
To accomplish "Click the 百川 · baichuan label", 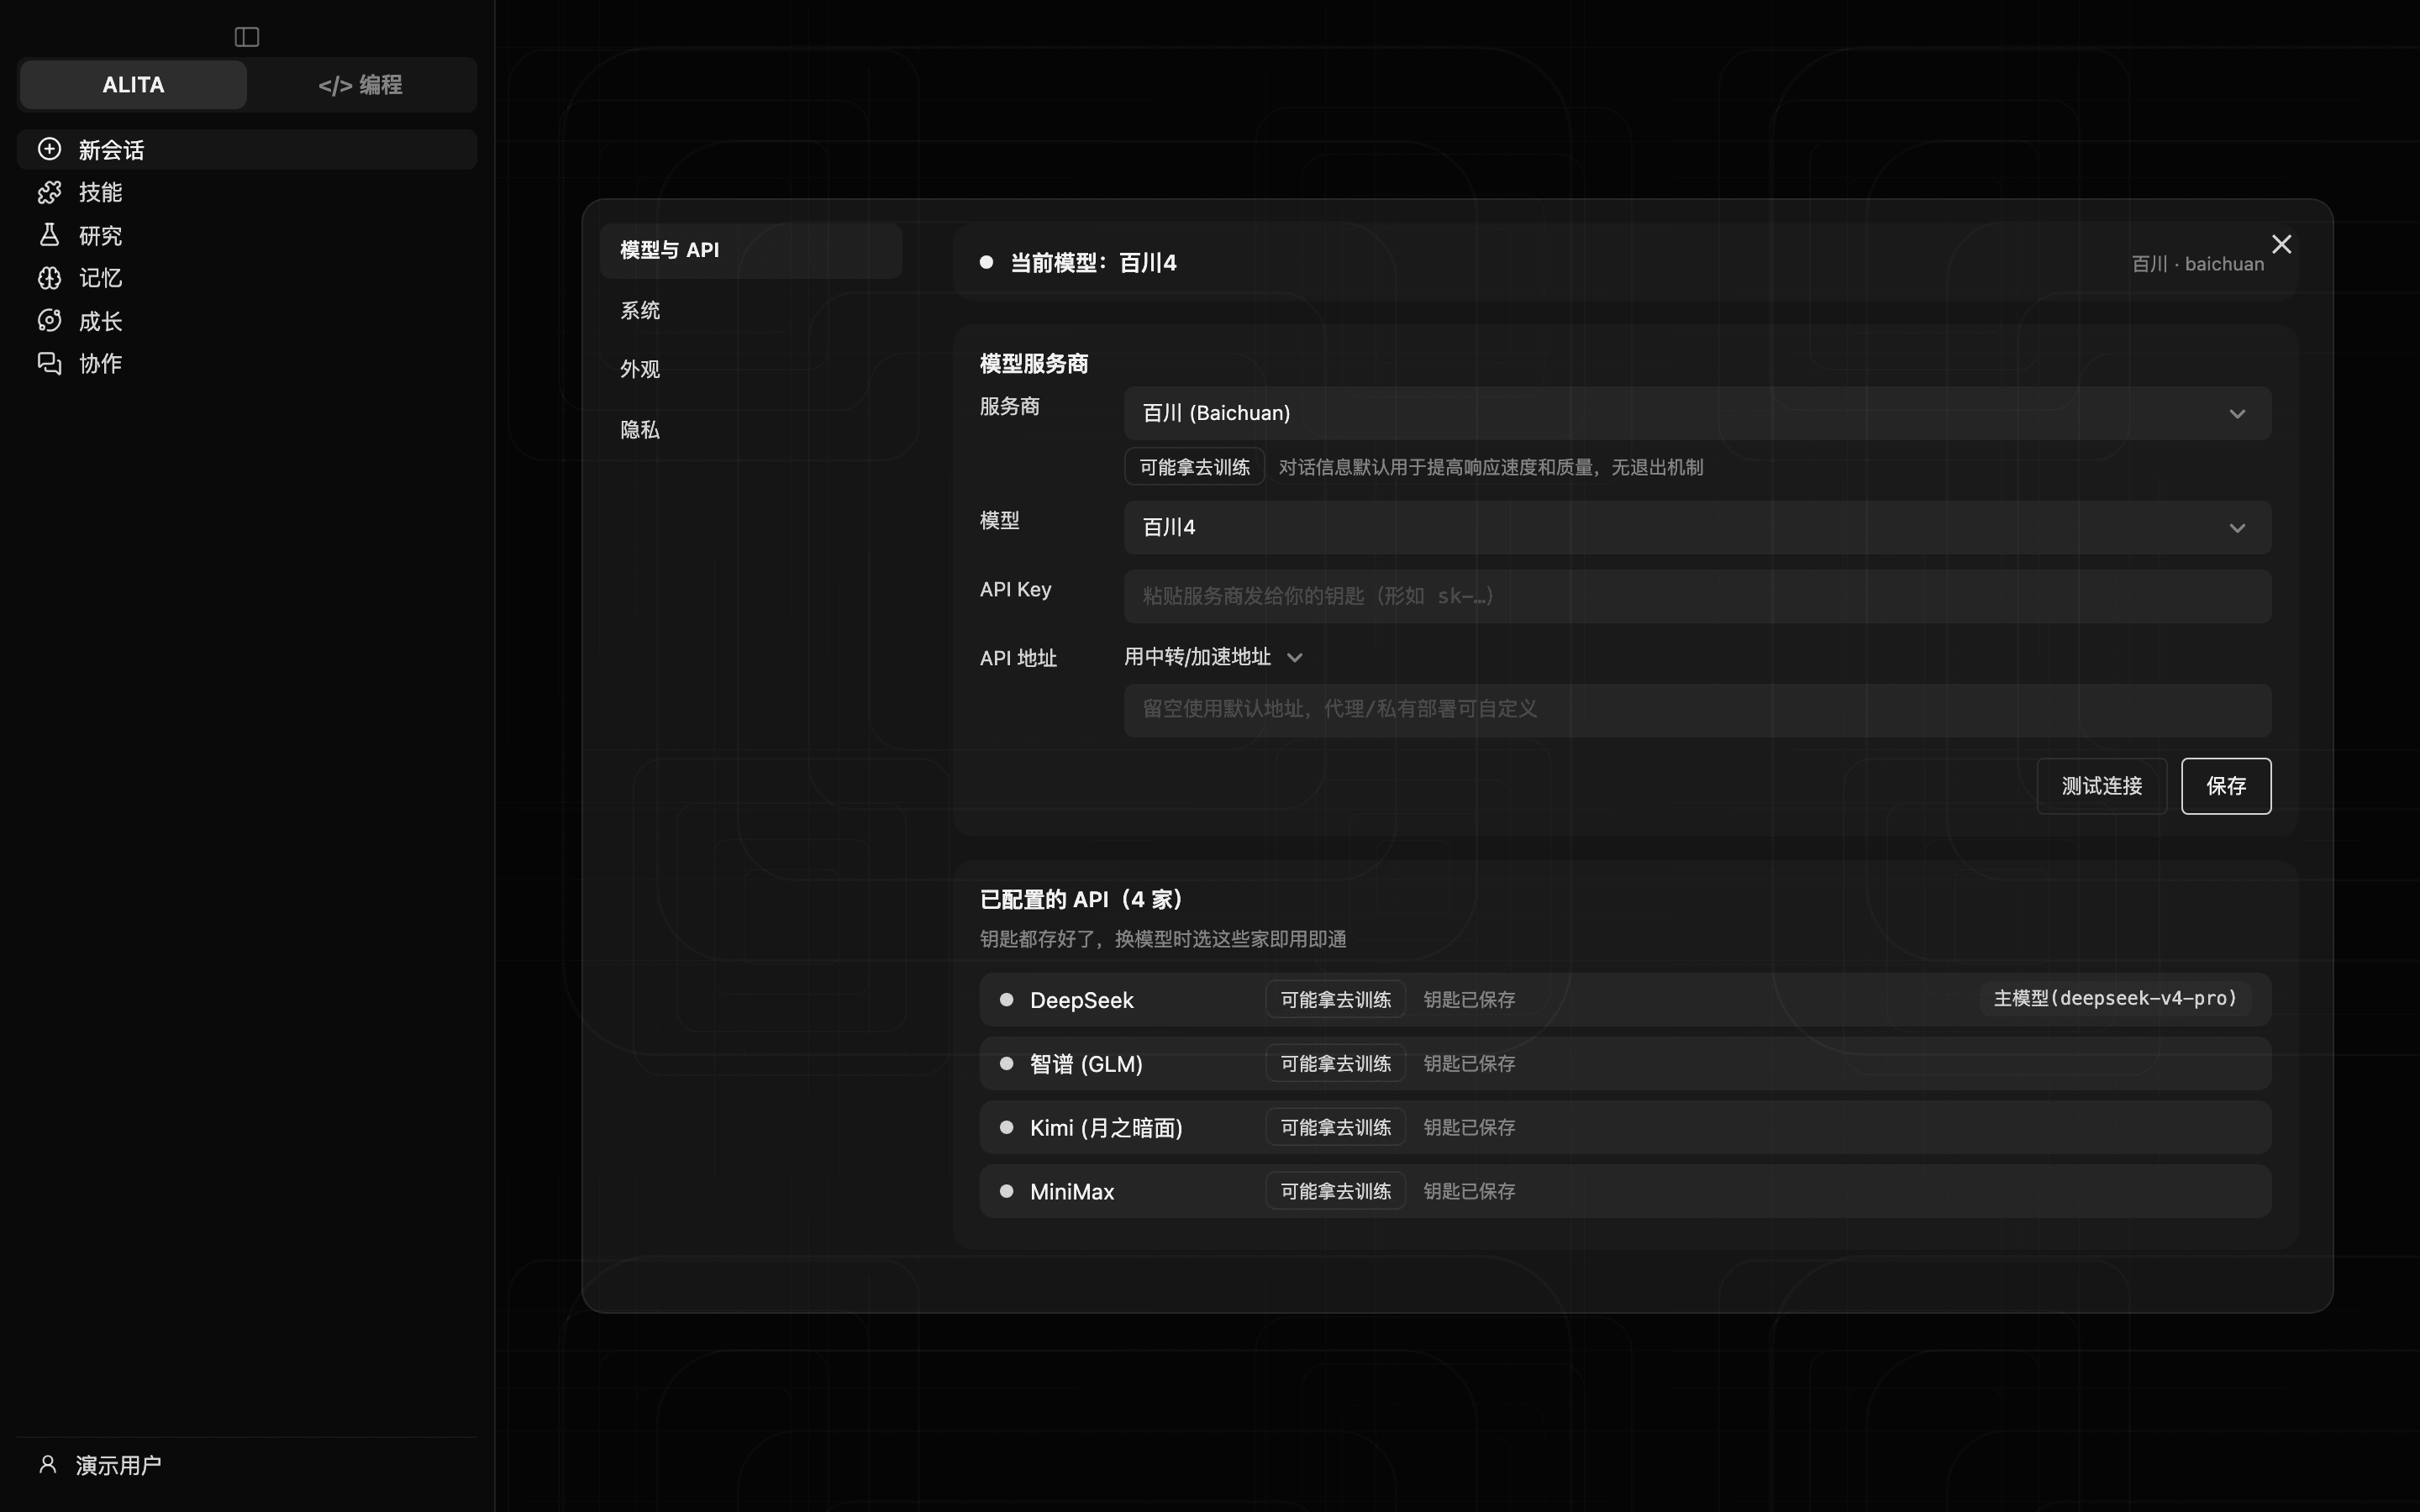I will pos(2197,264).
